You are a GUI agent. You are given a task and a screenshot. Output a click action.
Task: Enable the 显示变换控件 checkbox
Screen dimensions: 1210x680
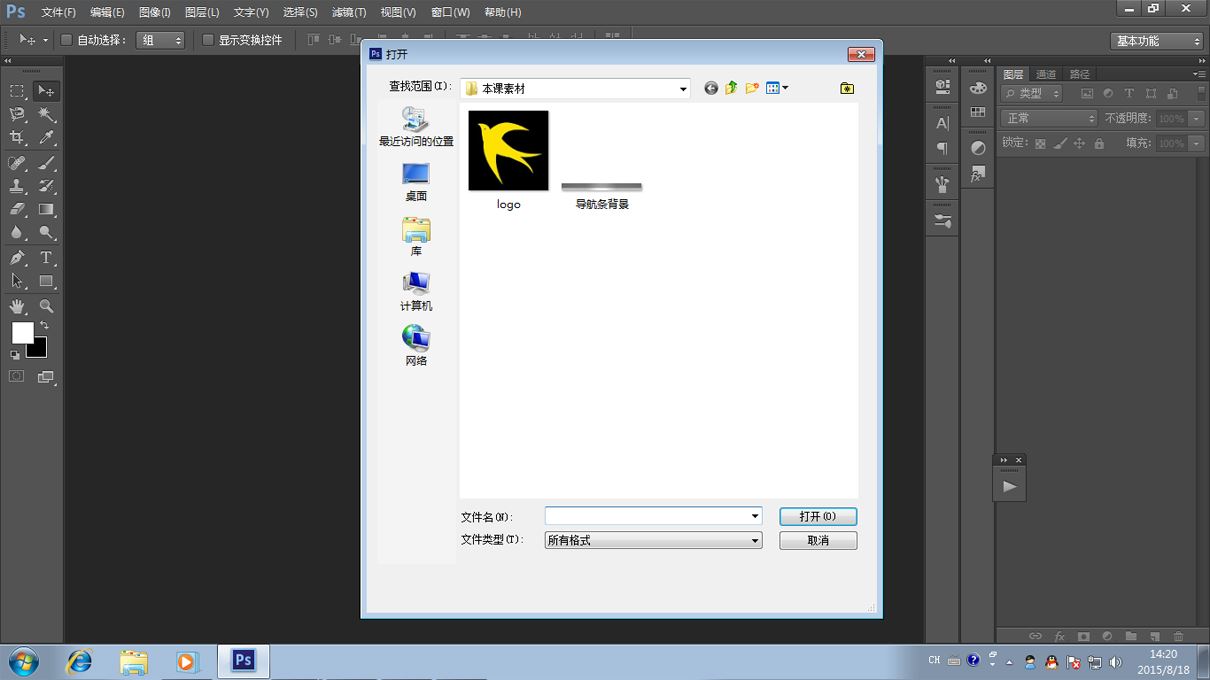(x=208, y=40)
